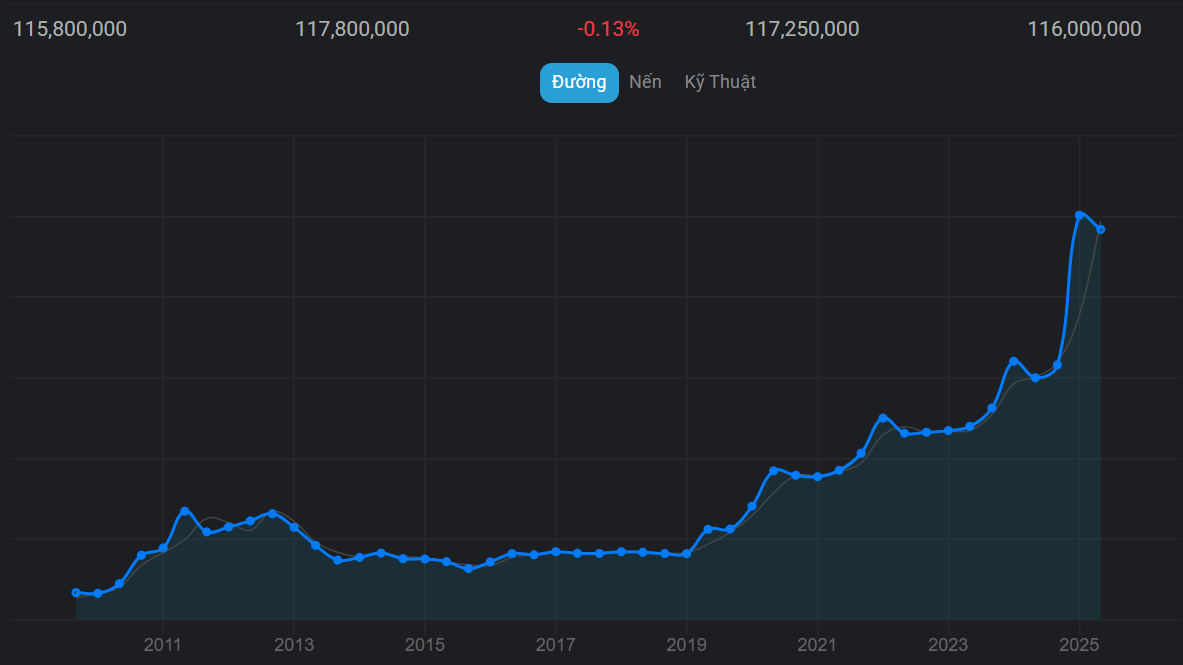The height and width of the screenshot is (665, 1183).
Task: Click the 117,800,000 price value
Action: [x=352, y=29]
